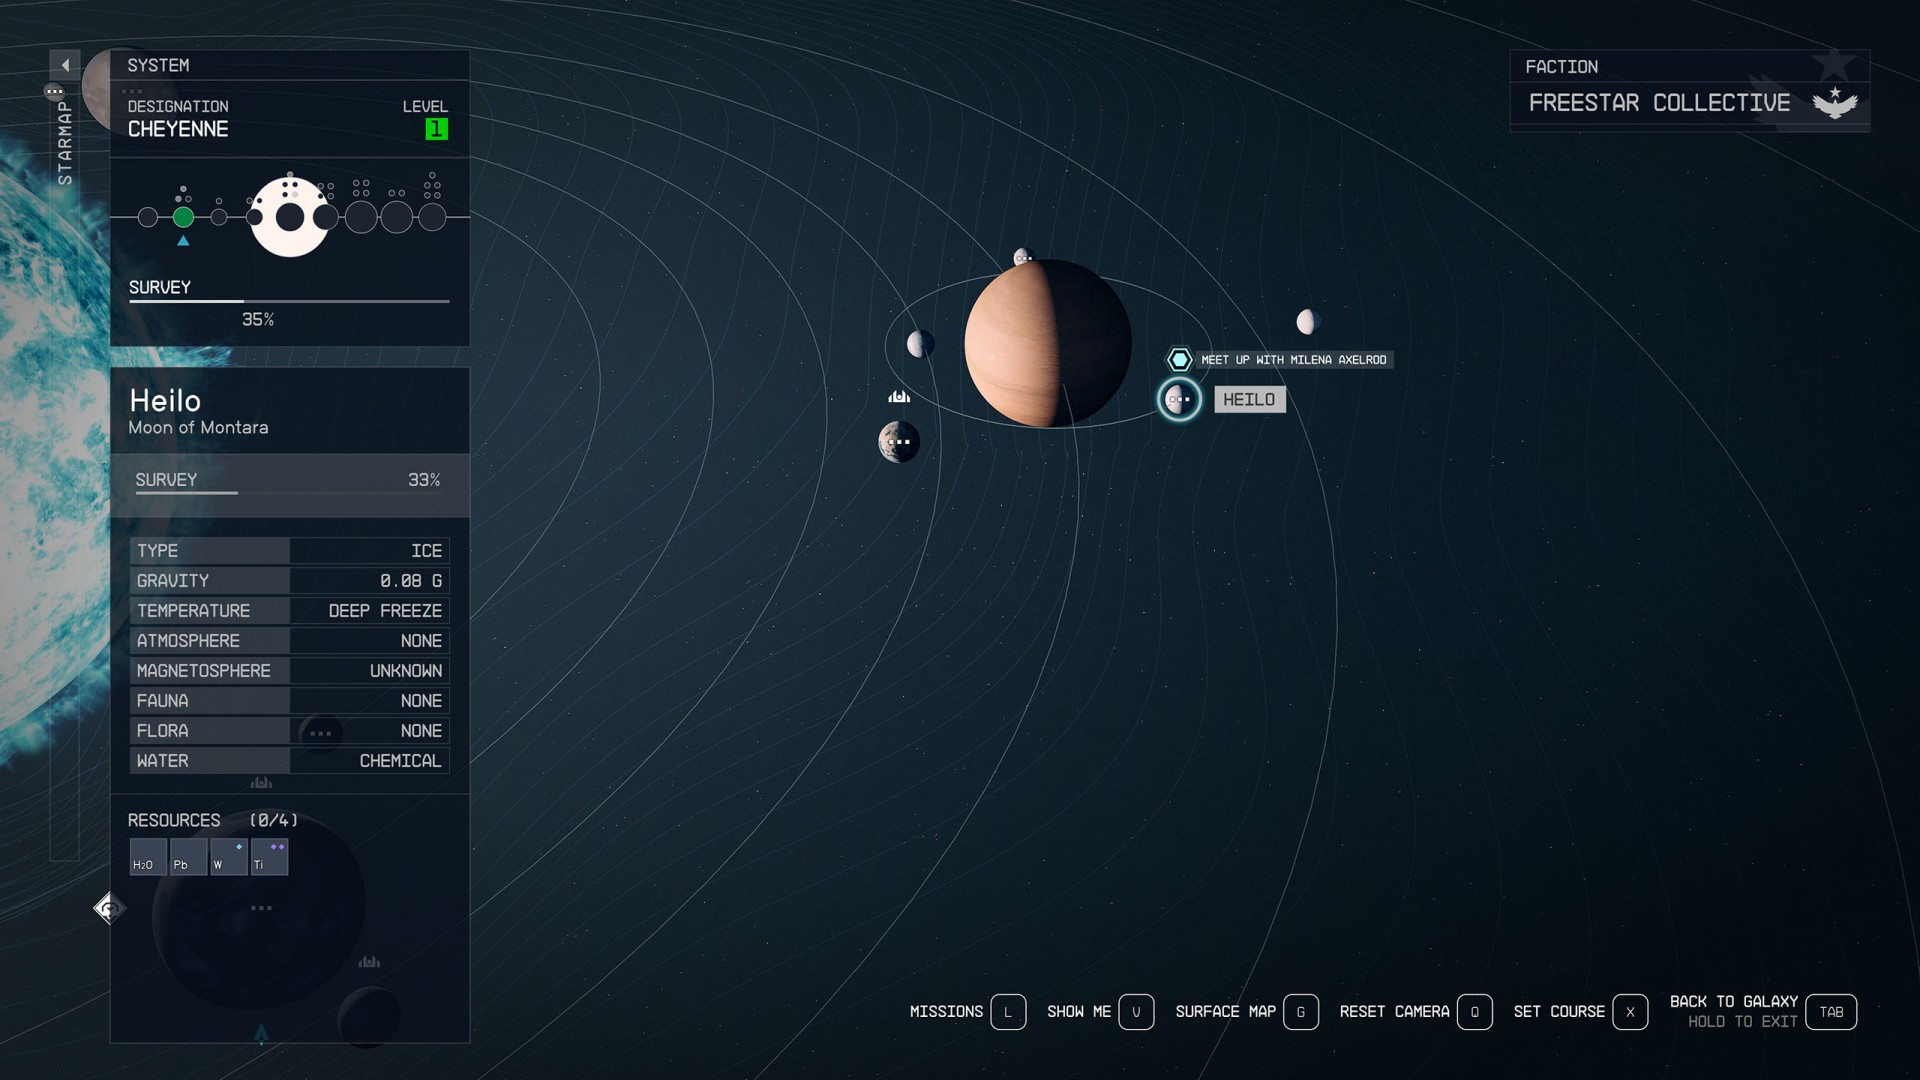Select the green planet node in system diagram
Image resolution: width=1920 pixels, height=1080 pixels.
[x=183, y=217]
